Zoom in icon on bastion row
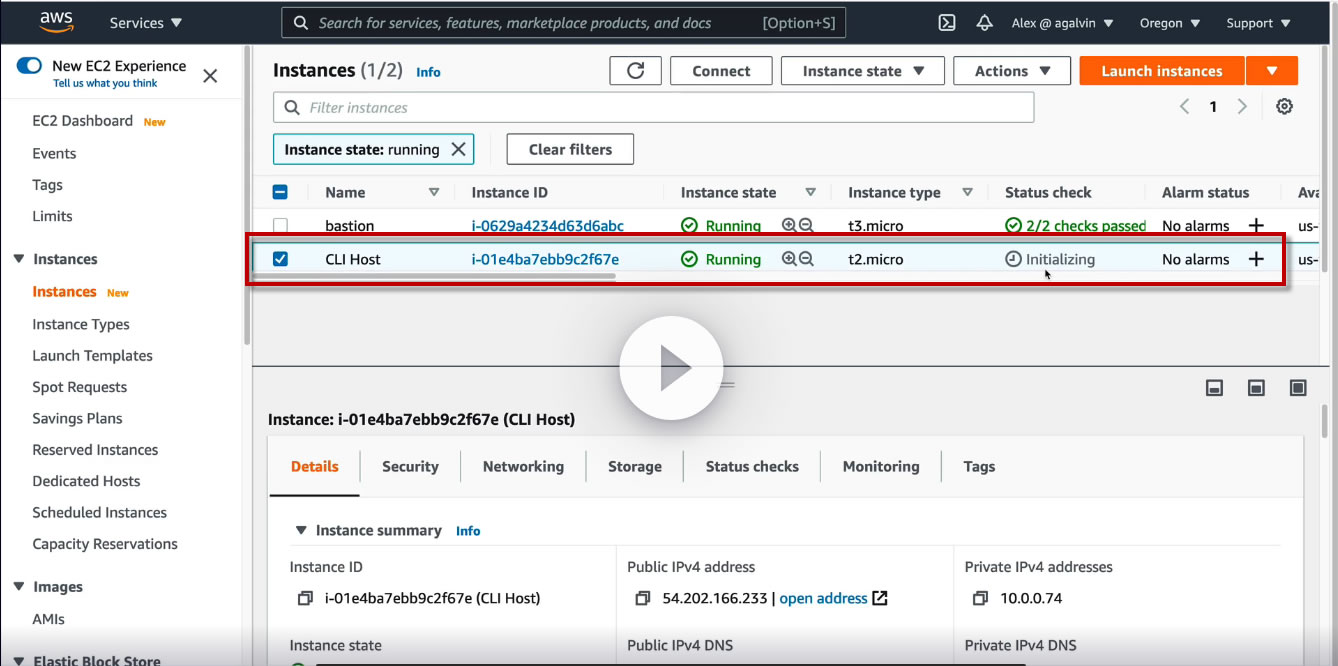 (x=789, y=226)
